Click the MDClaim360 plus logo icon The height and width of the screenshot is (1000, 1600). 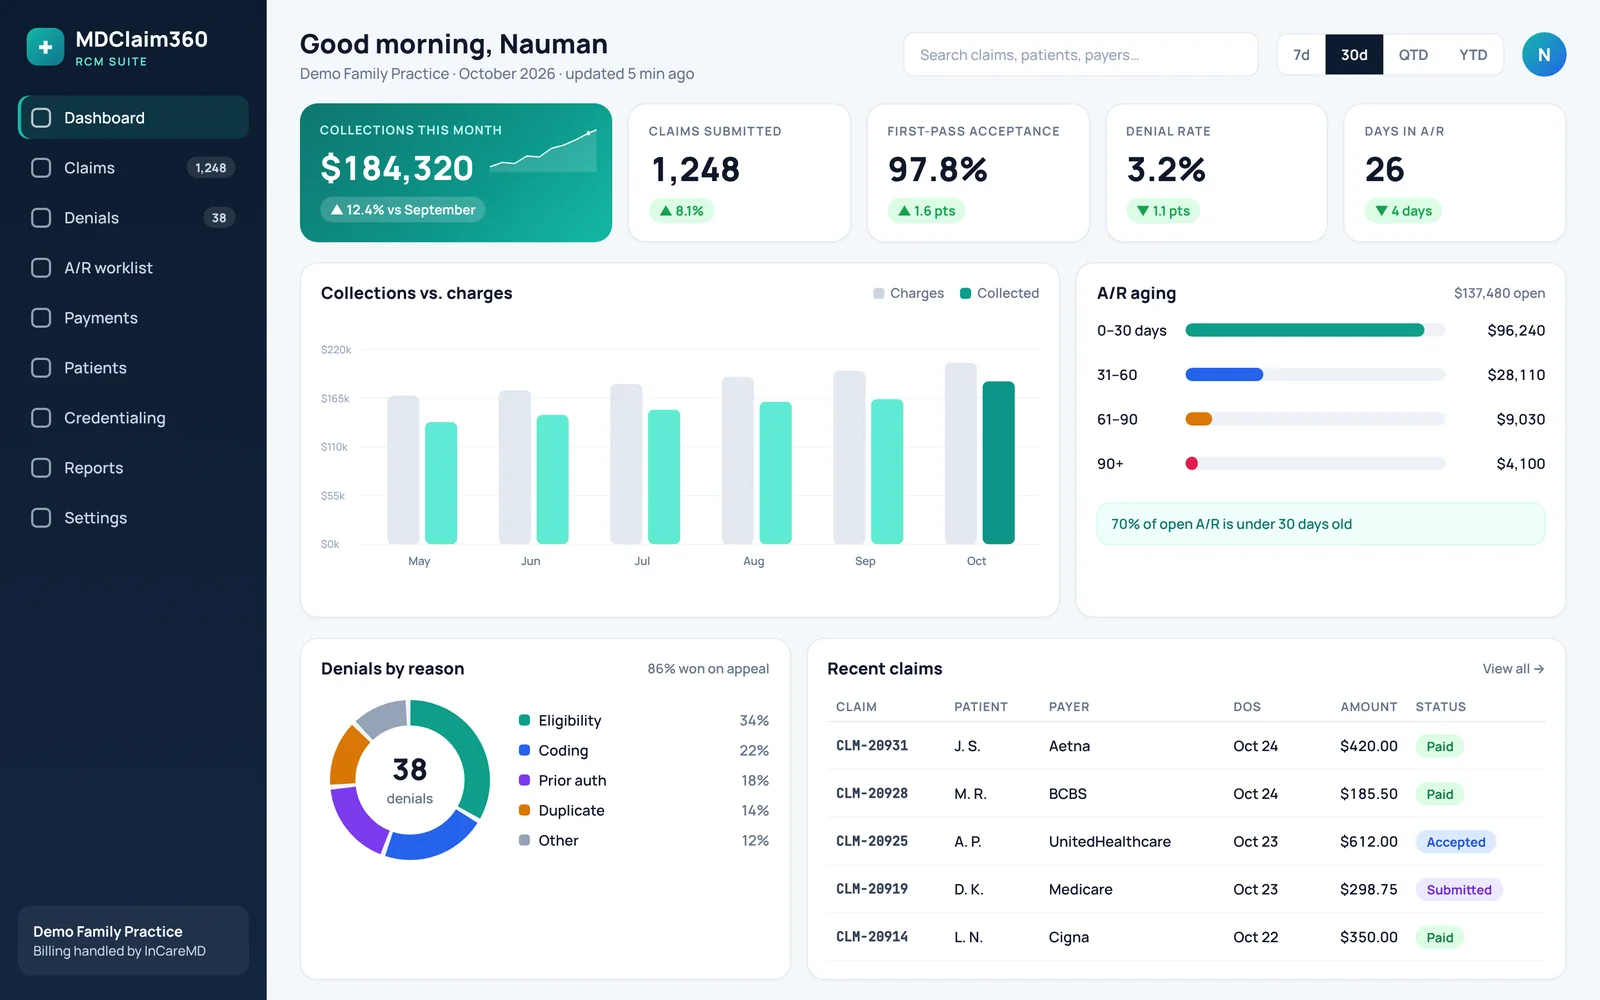(x=45, y=47)
